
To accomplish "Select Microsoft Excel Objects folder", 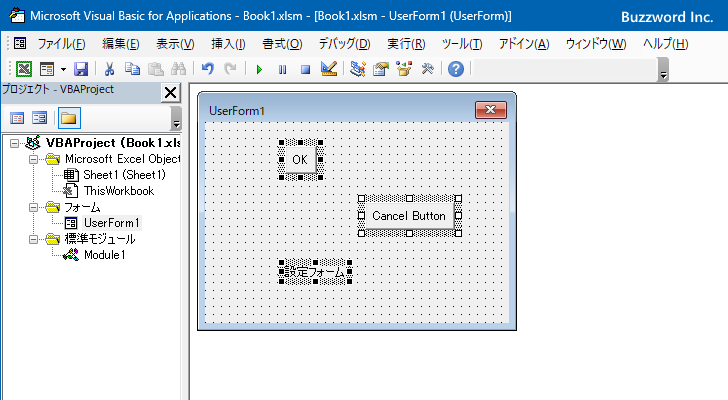I will tap(123, 159).
